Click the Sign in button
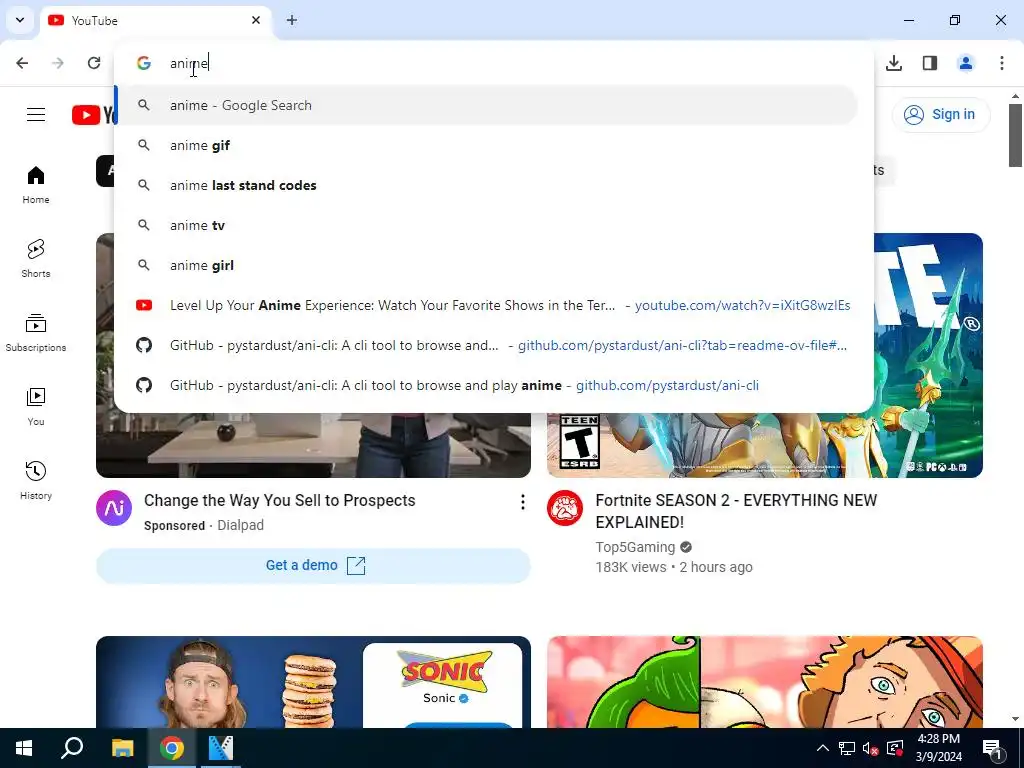The image size is (1024, 768). 940,114
